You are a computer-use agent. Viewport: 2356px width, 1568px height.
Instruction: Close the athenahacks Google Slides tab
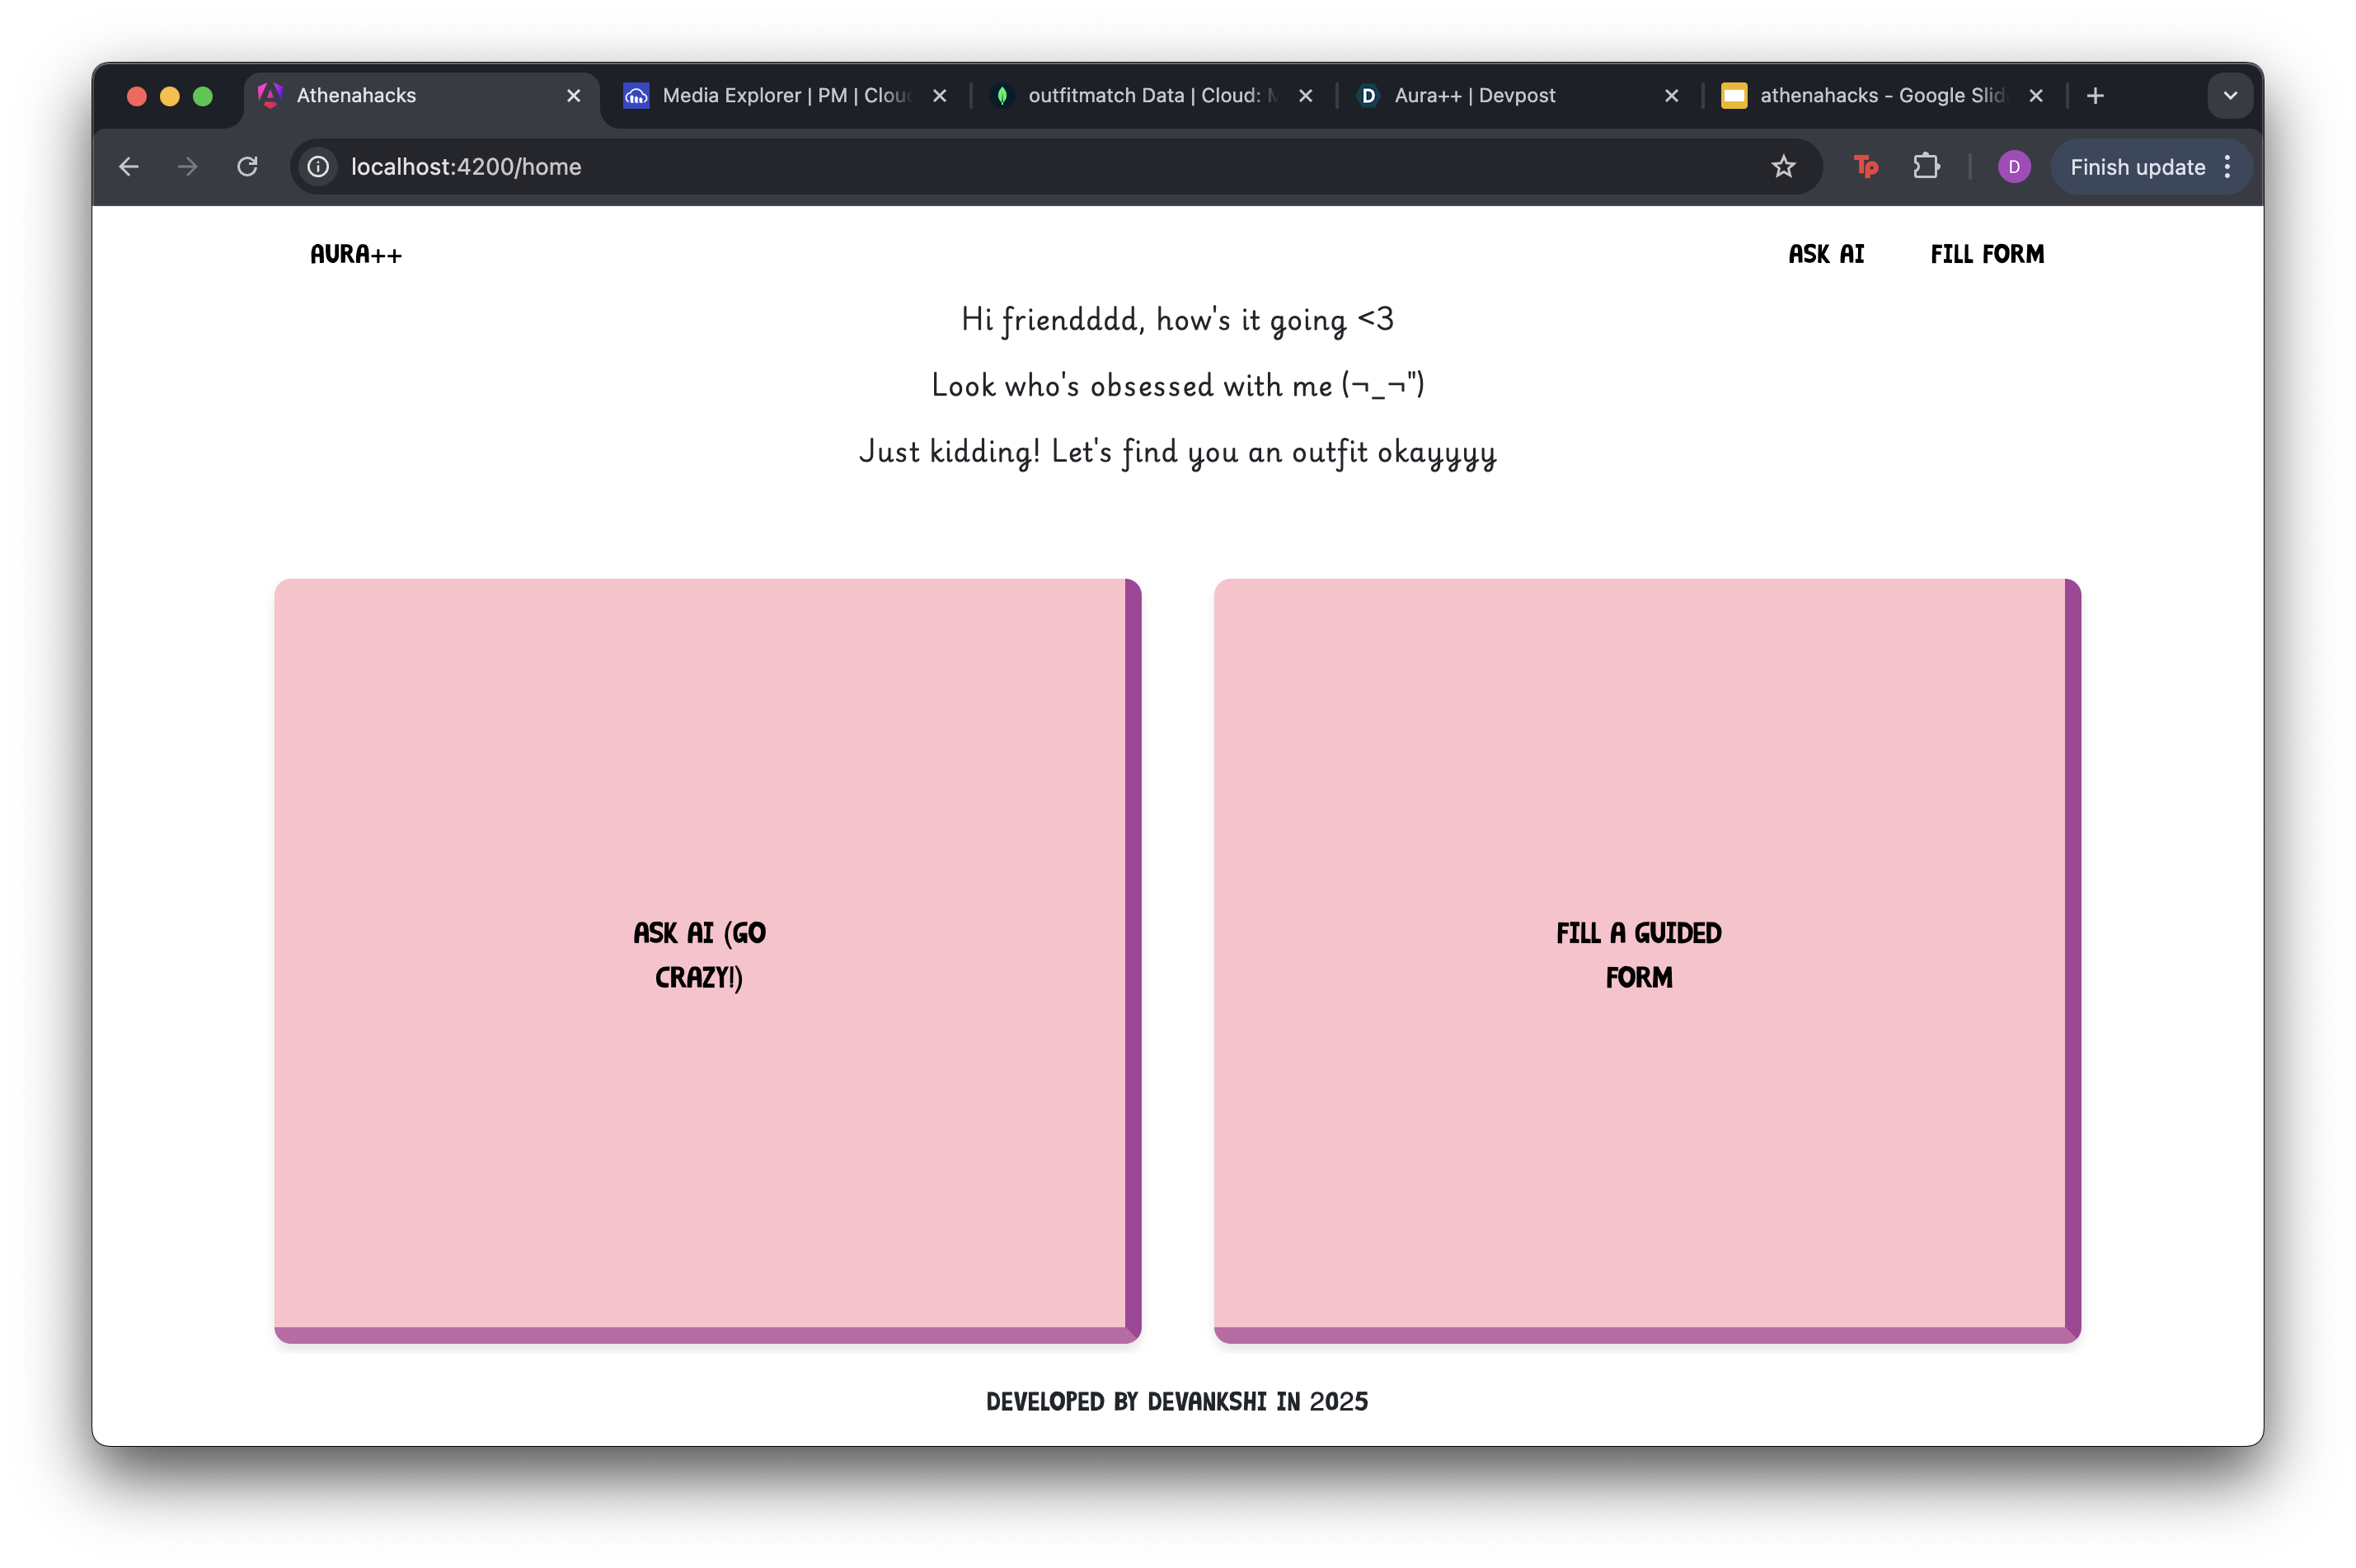point(2035,96)
